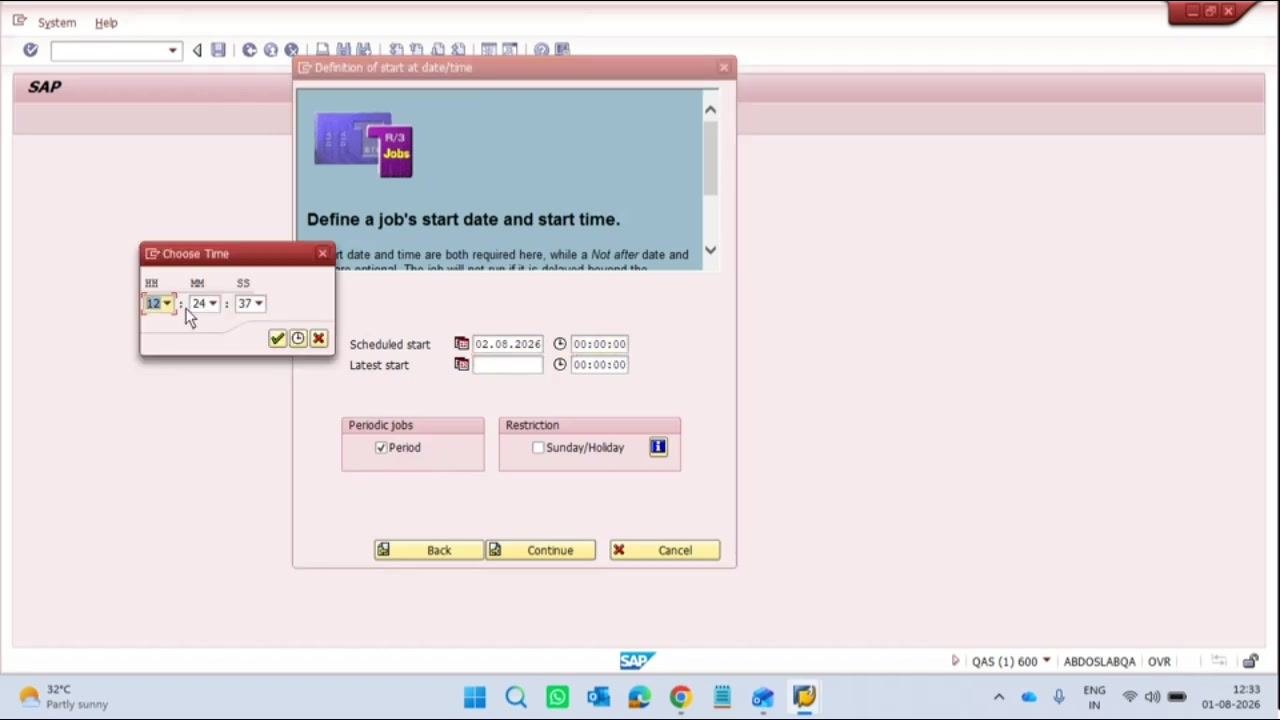Open the System menu
This screenshot has height=720, width=1280.
coord(57,22)
